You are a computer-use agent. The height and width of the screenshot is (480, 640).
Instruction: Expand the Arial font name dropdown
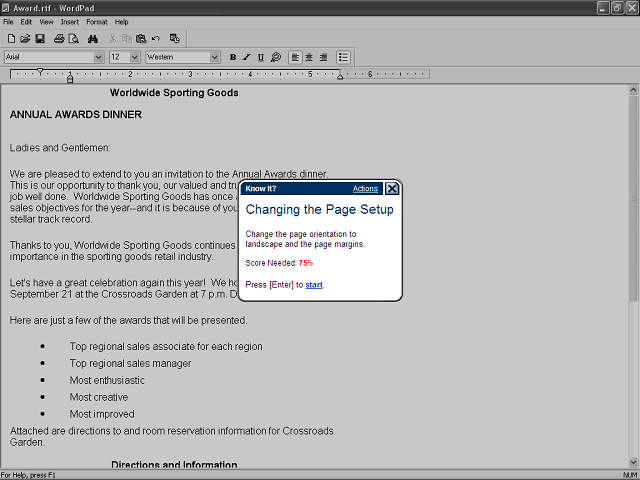pyautogui.click(x=98, y=57)
